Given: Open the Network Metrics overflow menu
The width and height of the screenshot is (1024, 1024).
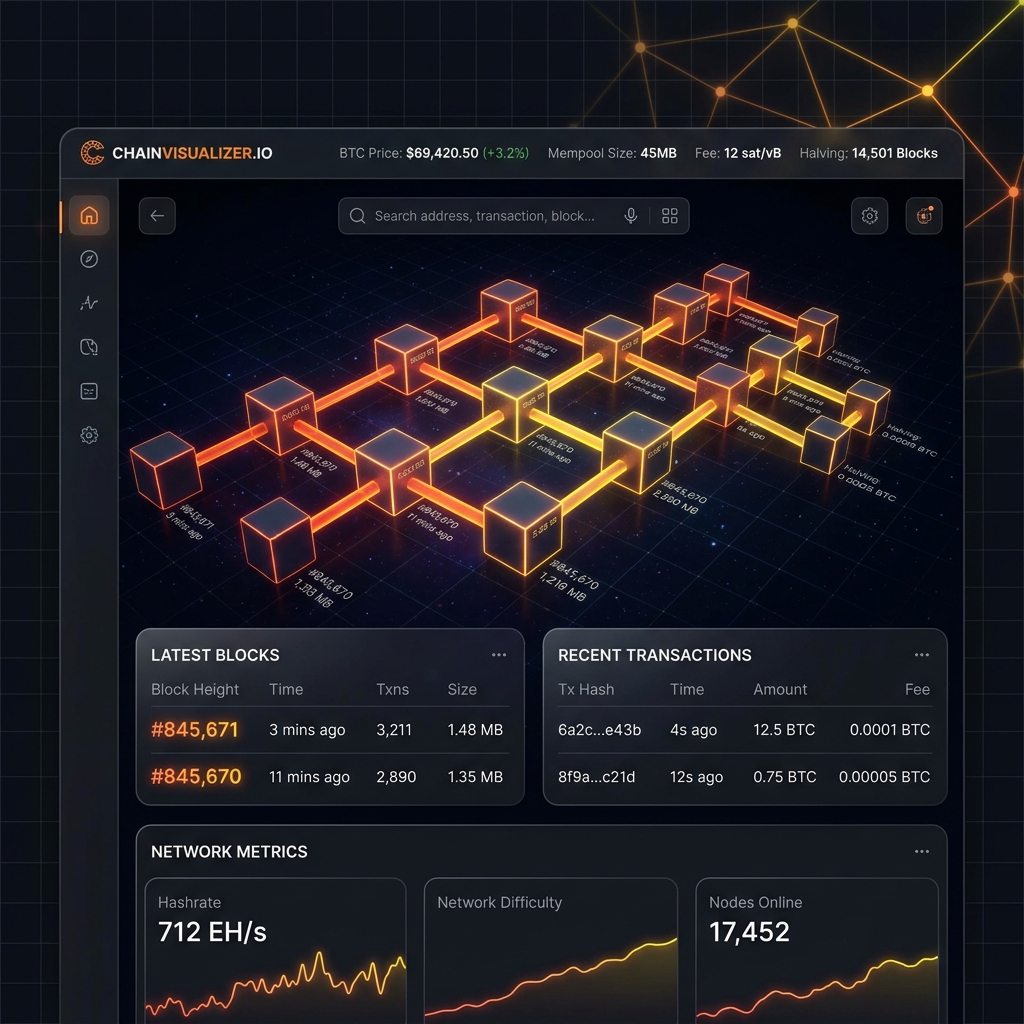Looking at the screenshot, I should click(921, 851).
